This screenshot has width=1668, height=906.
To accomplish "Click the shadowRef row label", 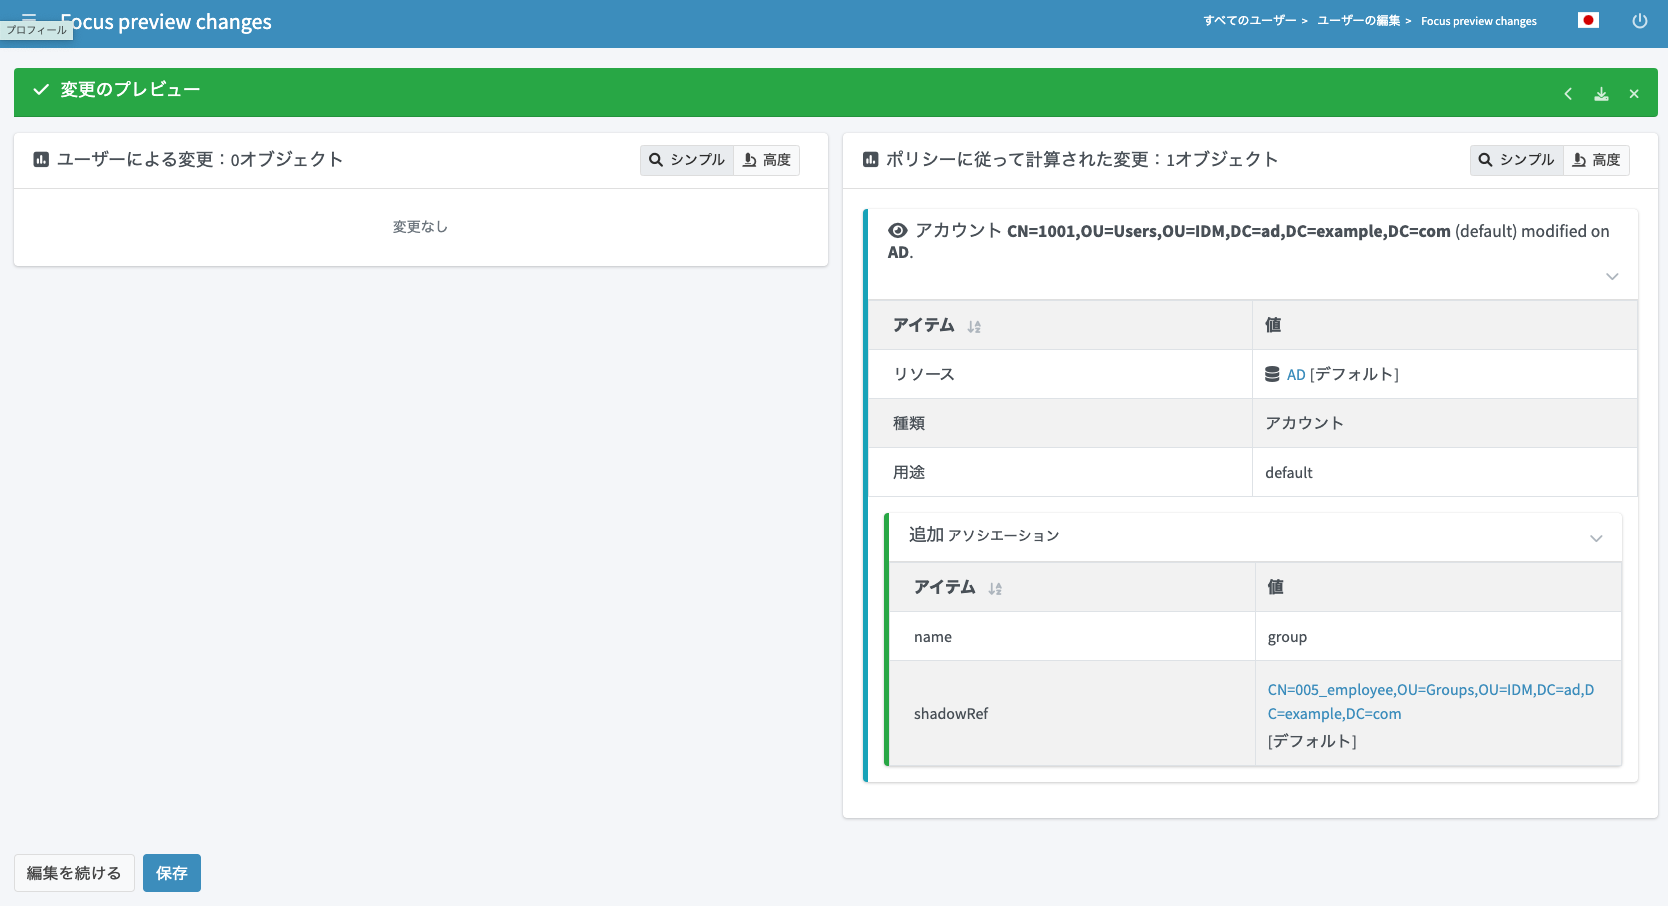I will [x=951, y=714].
